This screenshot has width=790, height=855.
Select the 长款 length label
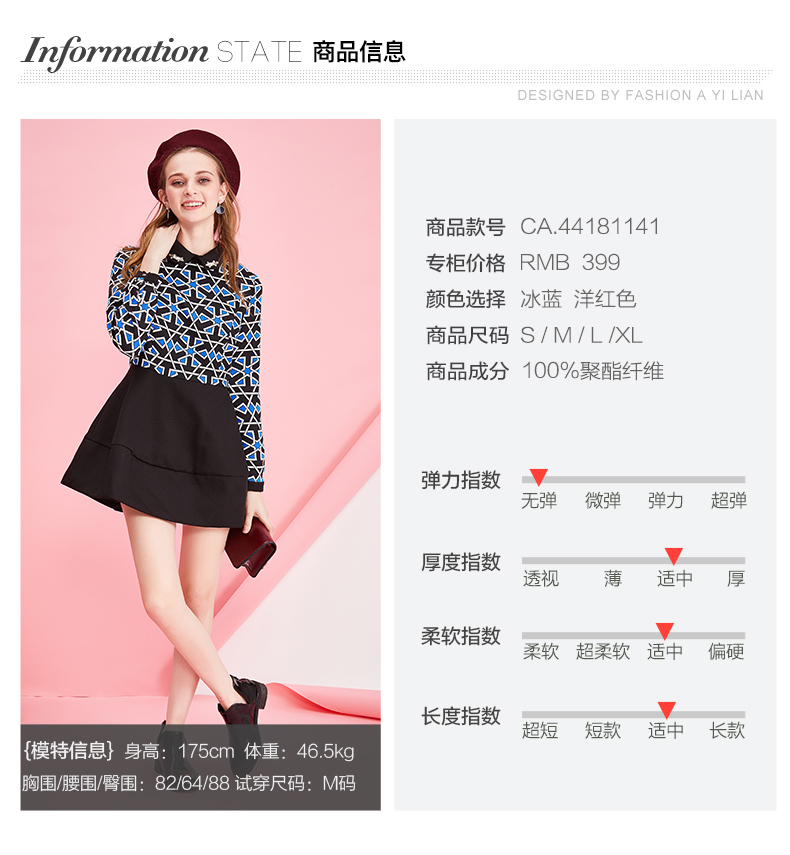click(x=727, y=730)
